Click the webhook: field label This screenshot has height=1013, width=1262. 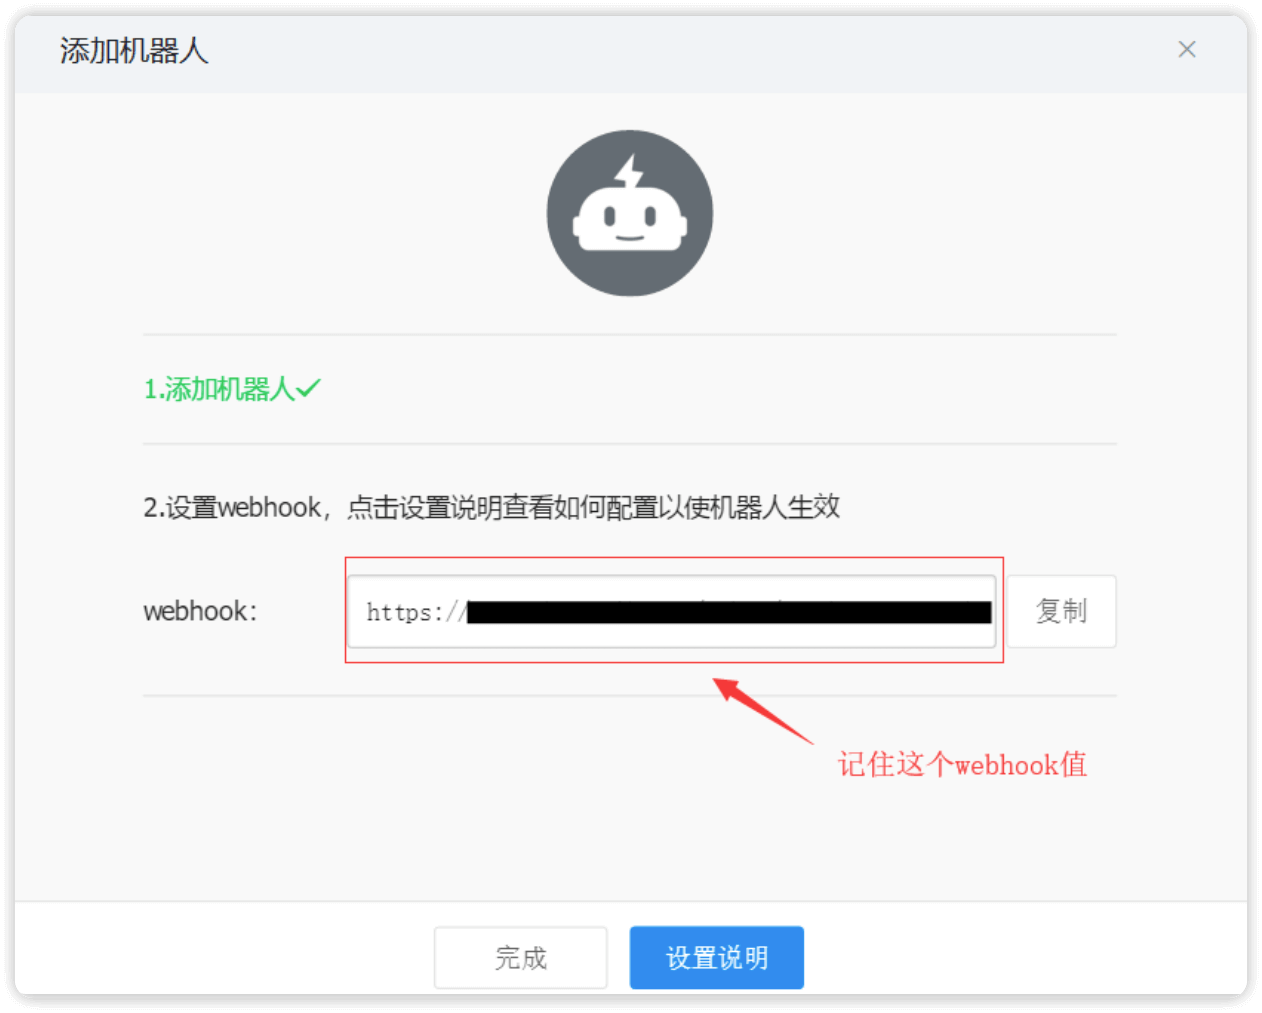(200, 611)
